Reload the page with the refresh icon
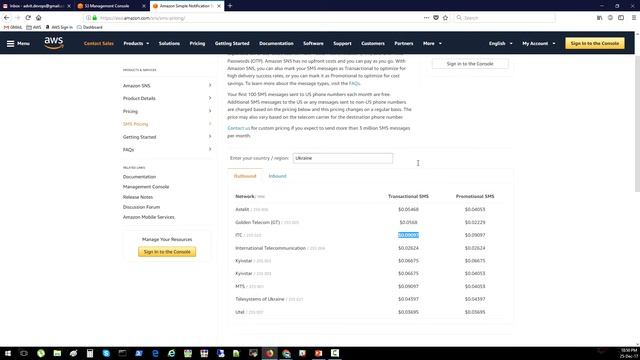 pyautogui.click(x=28, y=18)
